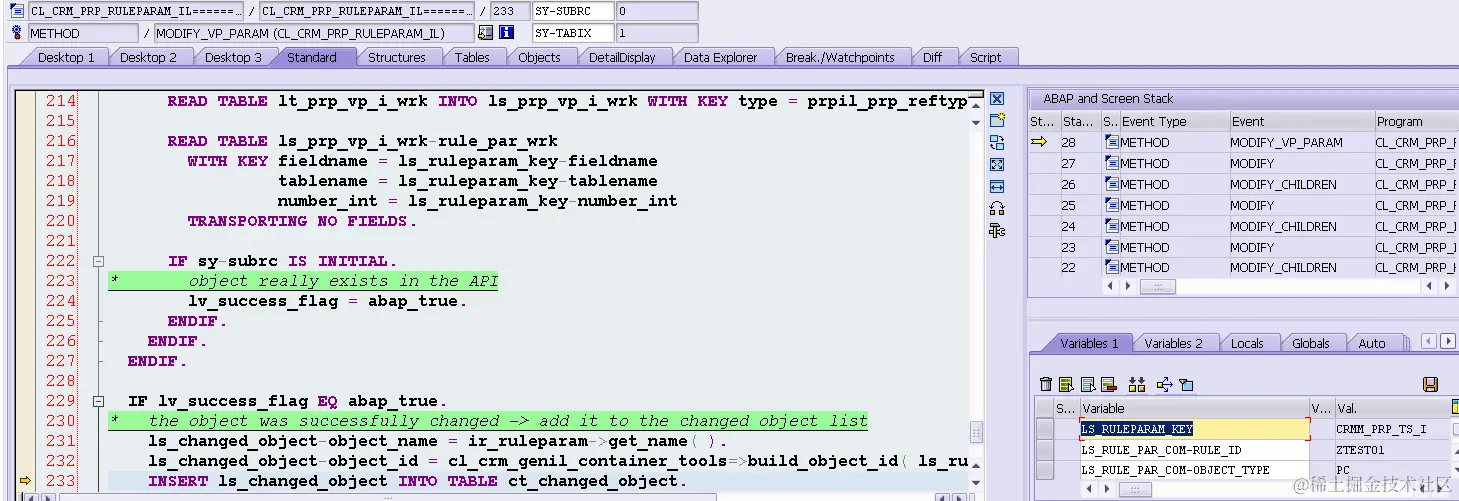Image resolution: width=1459 pixels, height=501 pixels.
Task: Switch to the Tables tab
Action: pyautogui.click(x=472, y=57)
